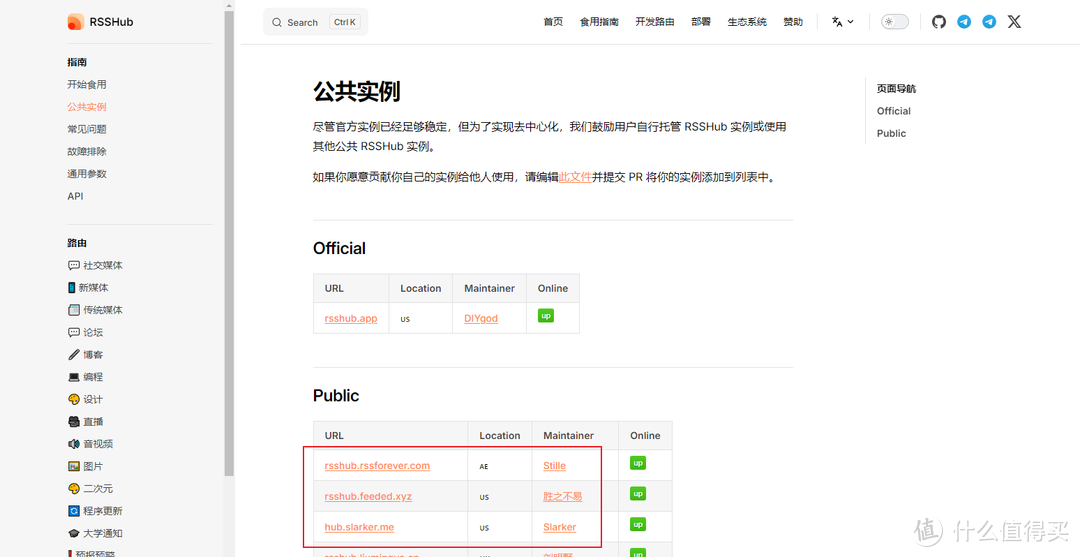Click the 此文件 hyperlink
The image size is (1080, 557).
point(575,177)
